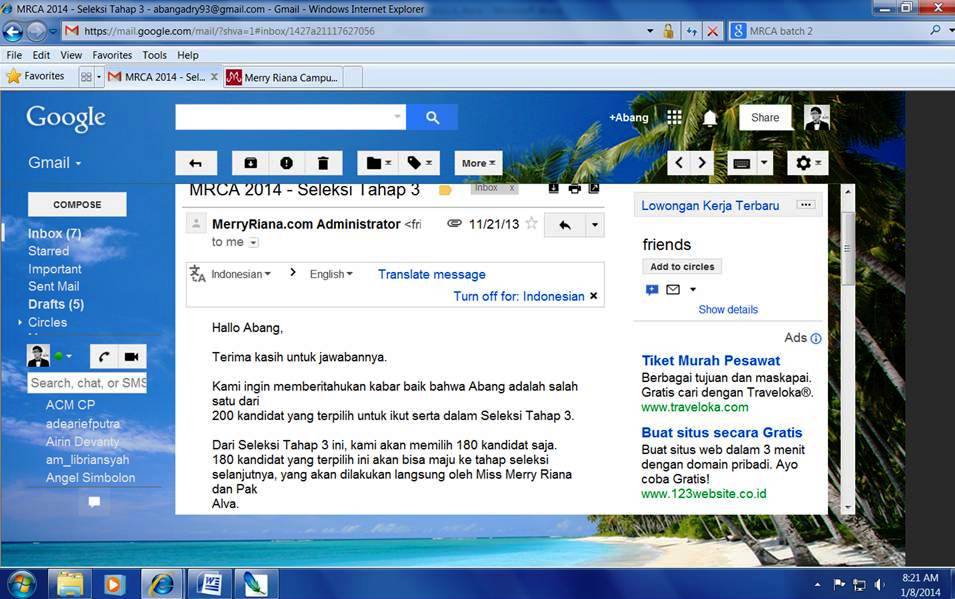Screen dimensions: 955x599
Task: Choose source language Indonesian dropdown
Action: (x=241, y=274)
